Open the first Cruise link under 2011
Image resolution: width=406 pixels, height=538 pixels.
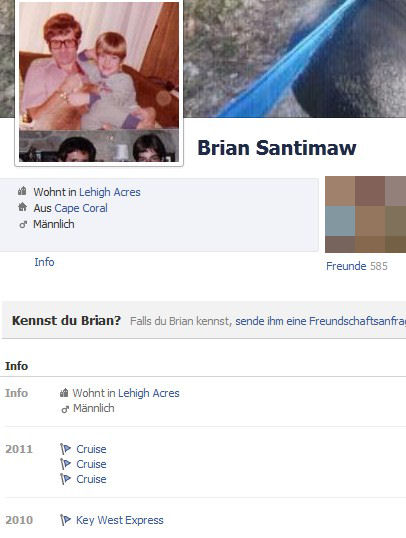(x=91, y=449)
